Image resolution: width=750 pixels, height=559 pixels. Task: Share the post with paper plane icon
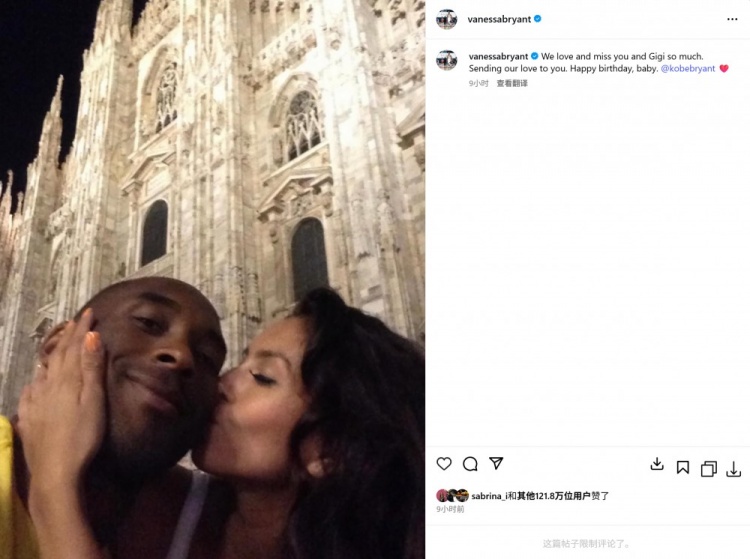tap(496, 463)
